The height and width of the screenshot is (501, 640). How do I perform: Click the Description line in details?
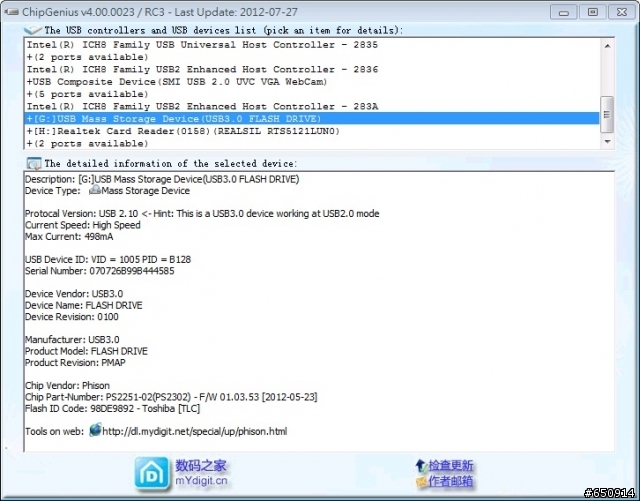tap(162, 179)
